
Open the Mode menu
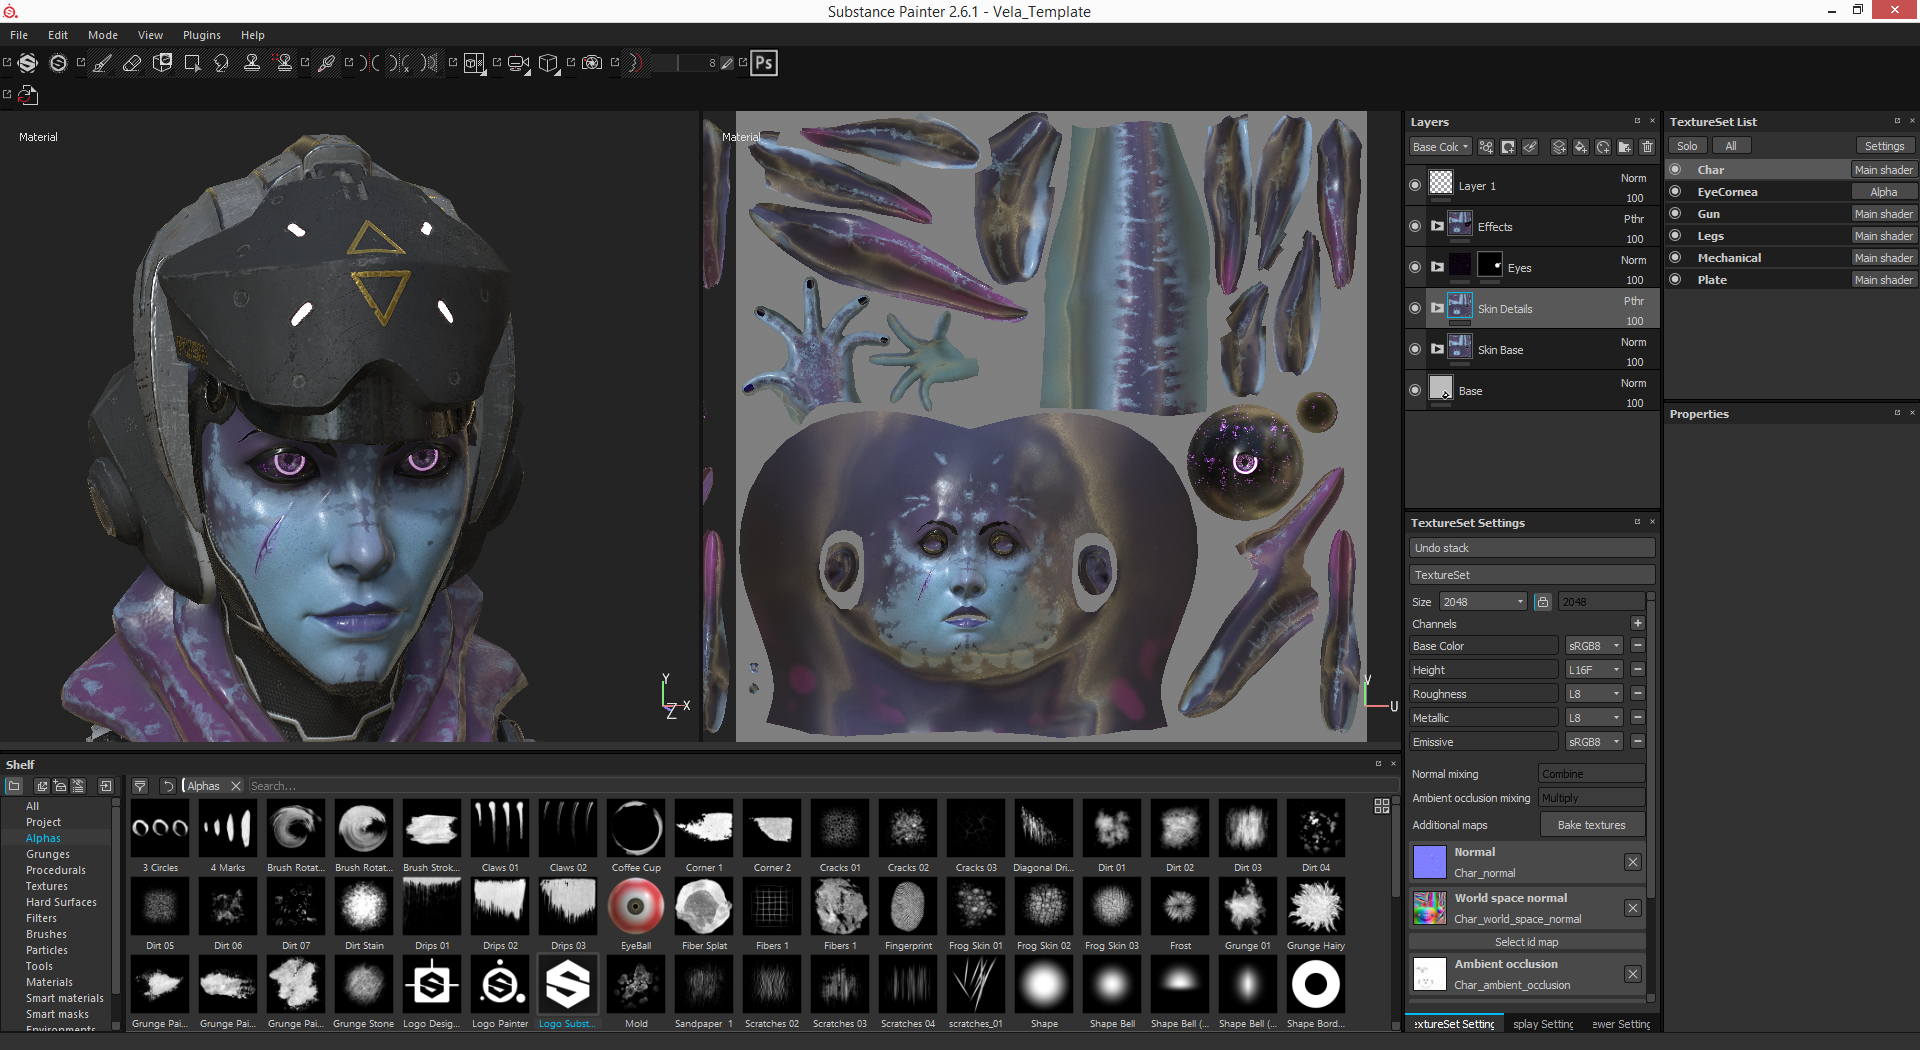click(103, 35)
